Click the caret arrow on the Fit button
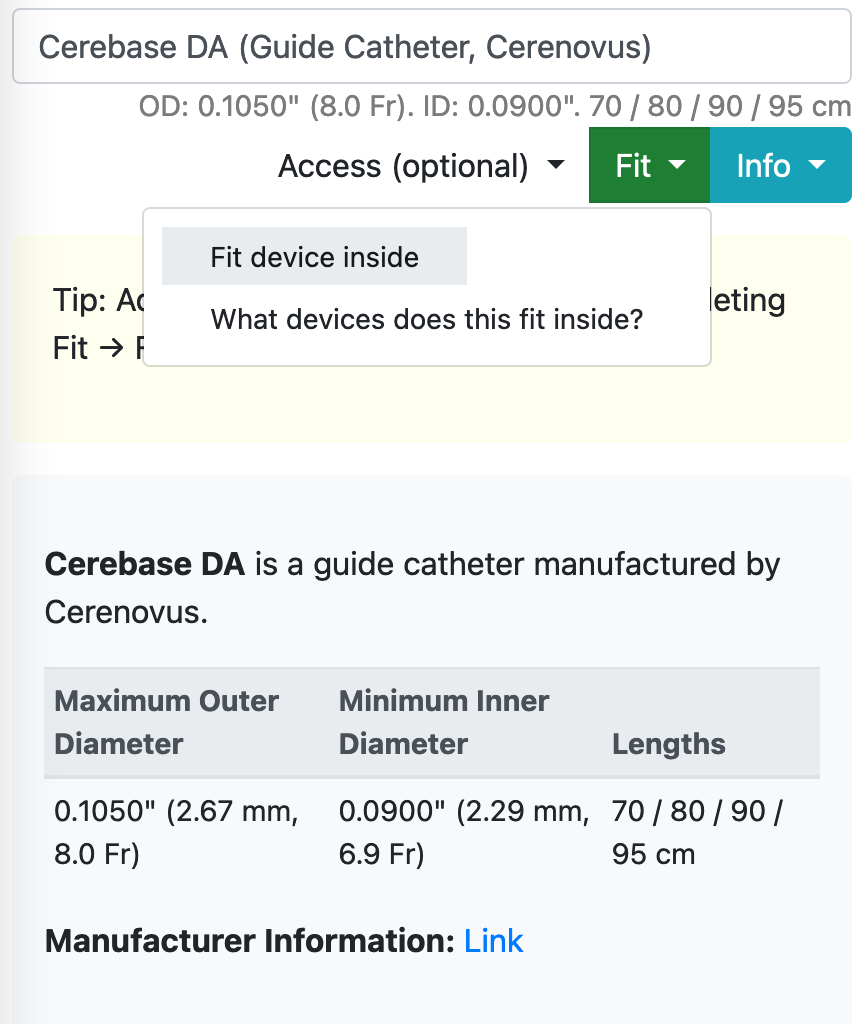The image size is (864, 1024). click(677, 165)
